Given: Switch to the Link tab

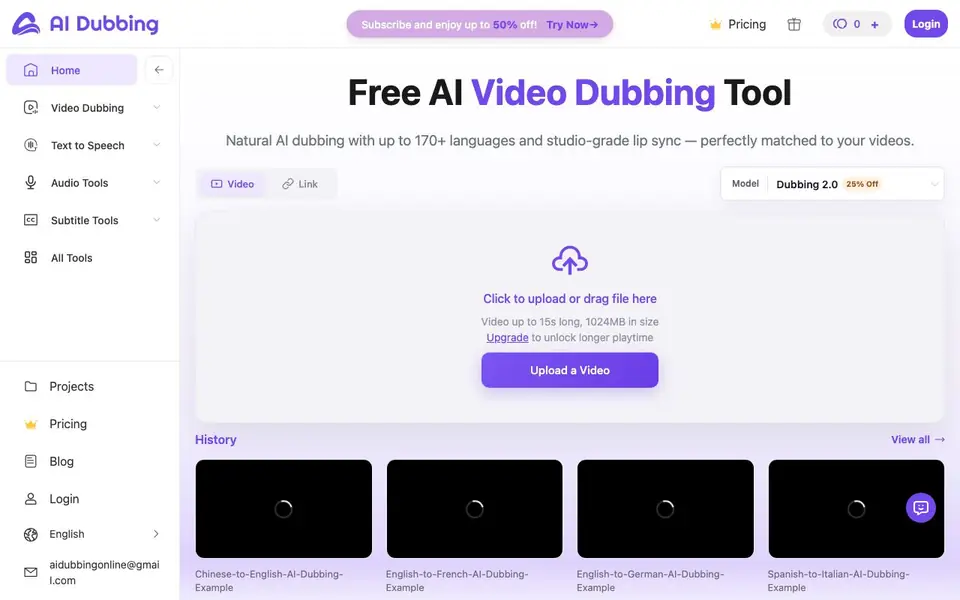Looking at the screenshot, I should tap(300, 184).
